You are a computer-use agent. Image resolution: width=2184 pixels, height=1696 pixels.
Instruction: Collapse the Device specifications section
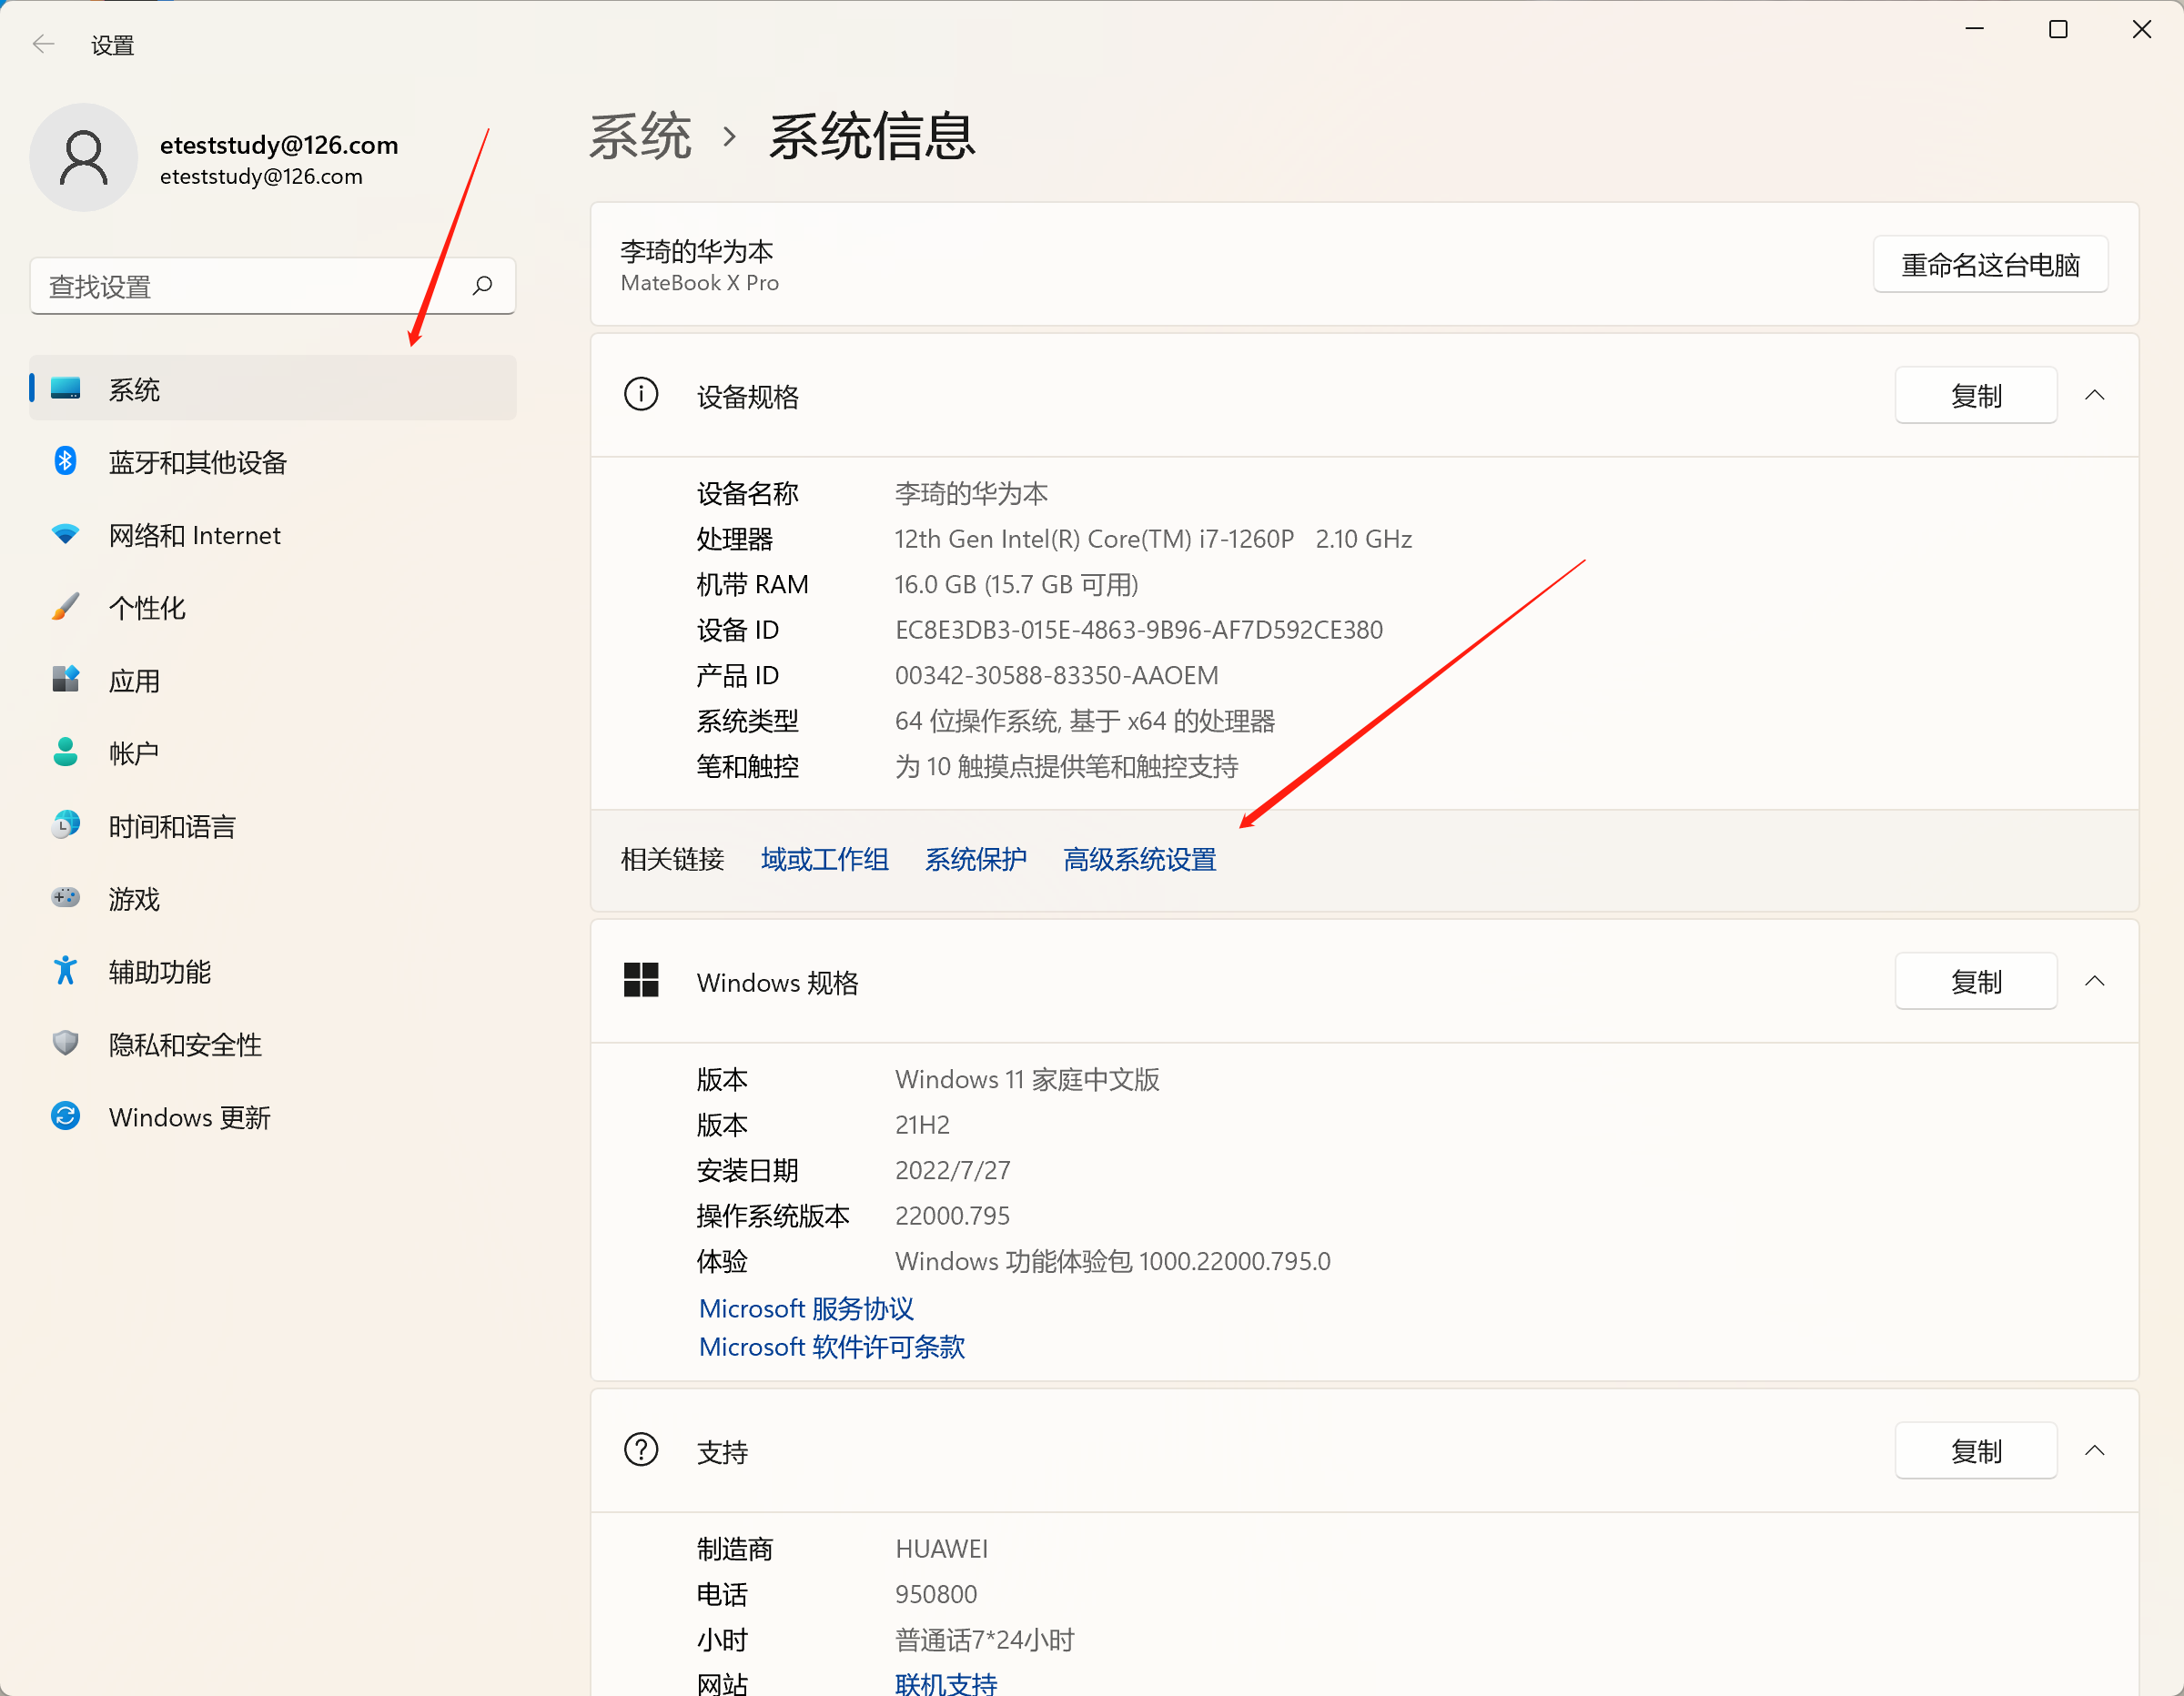point(2094,396)
